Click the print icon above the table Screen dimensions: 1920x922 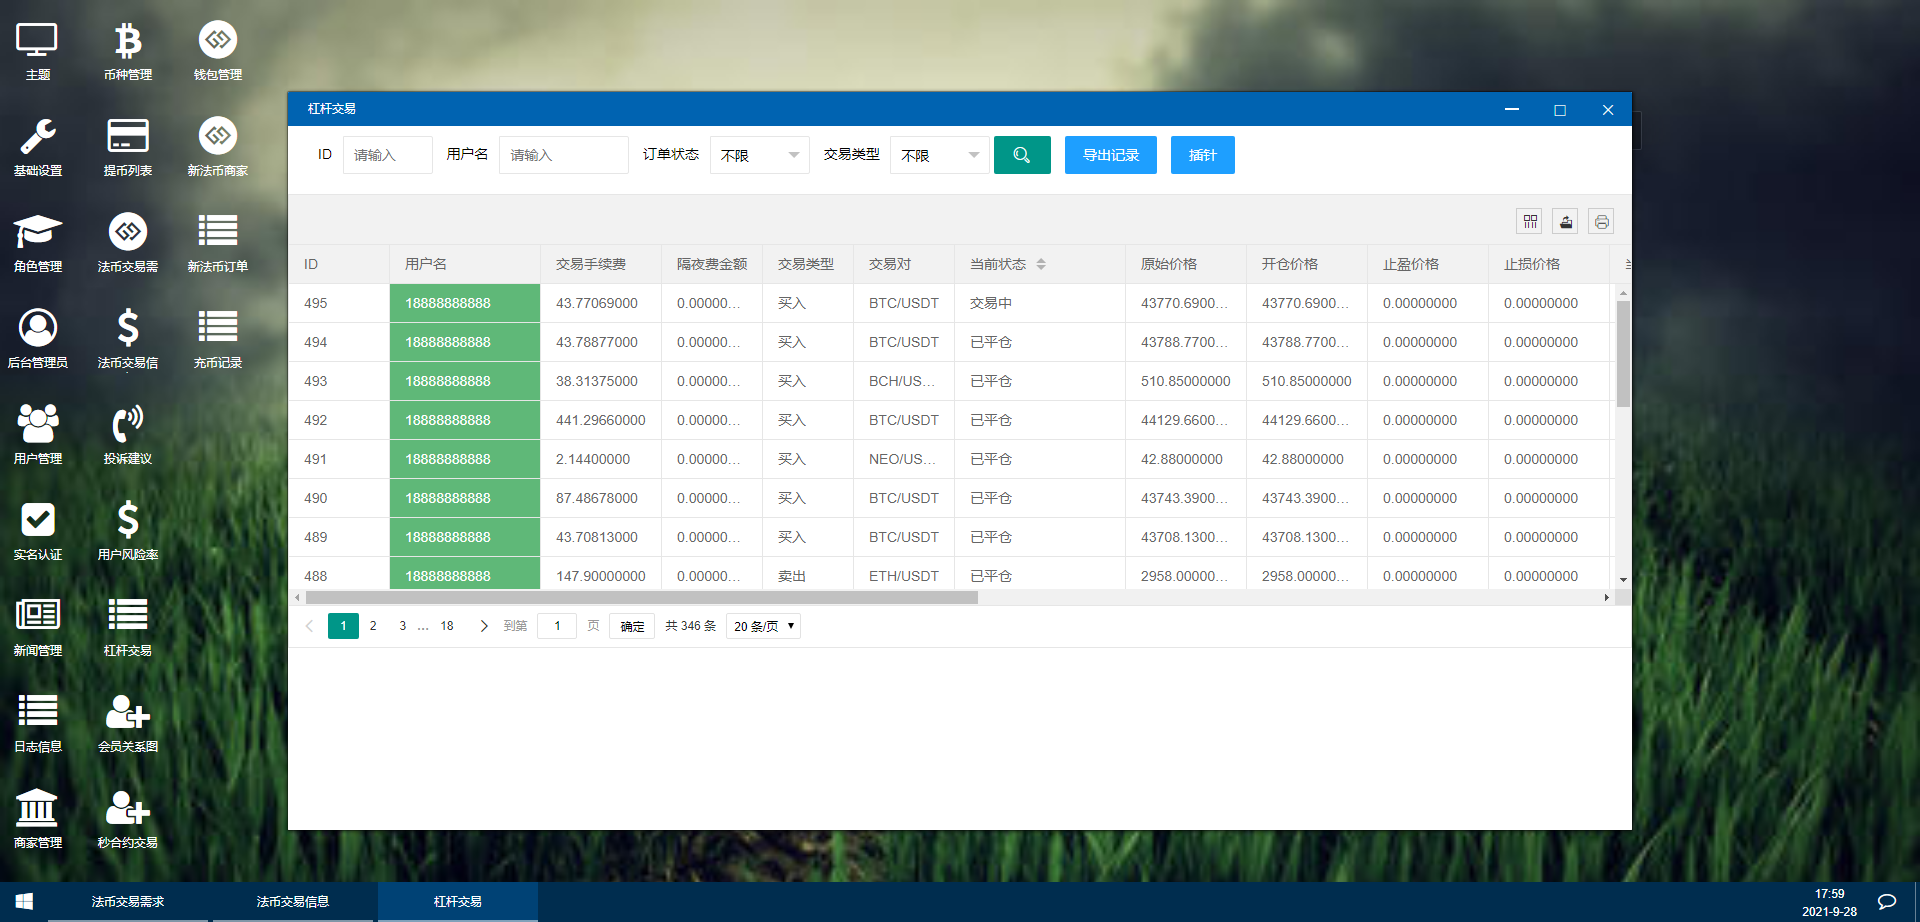[1601, 221]
